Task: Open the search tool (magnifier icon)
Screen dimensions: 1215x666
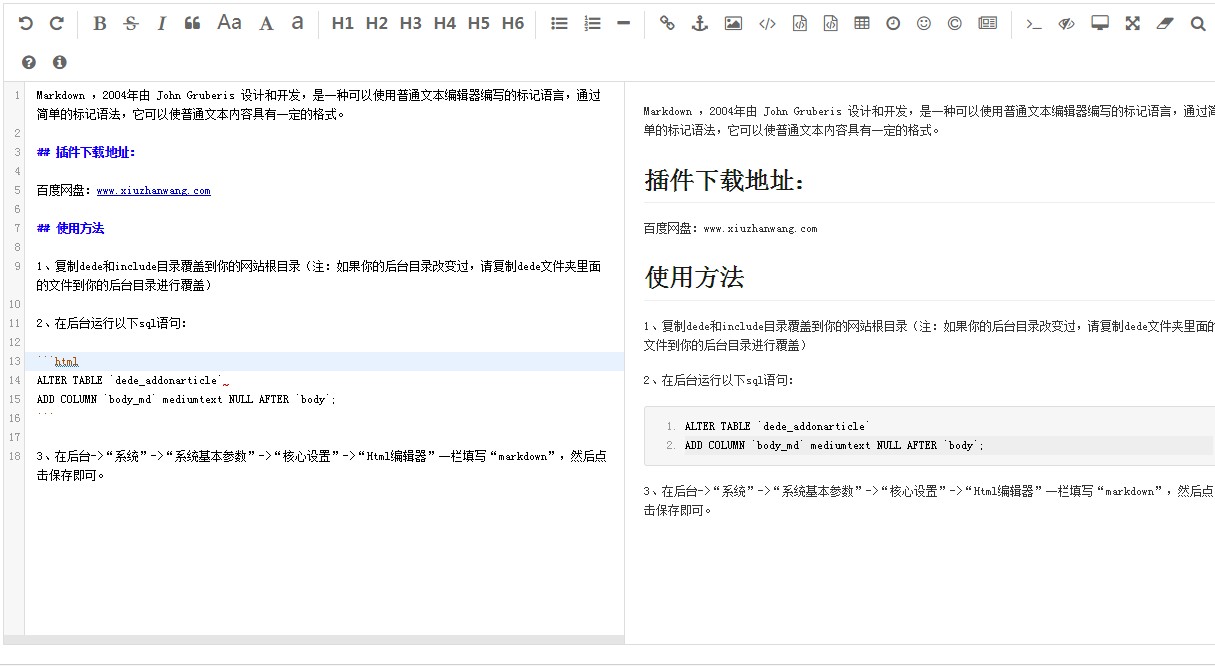Action: tap(1198, 23)
